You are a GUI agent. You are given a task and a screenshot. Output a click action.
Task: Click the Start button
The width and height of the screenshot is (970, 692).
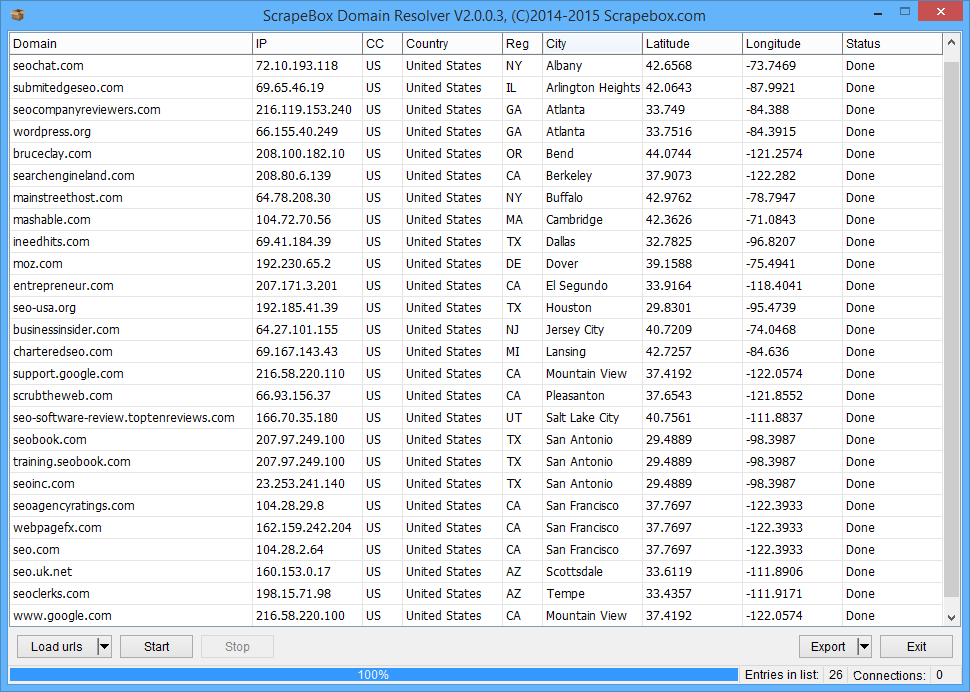[x=156, y=647]
